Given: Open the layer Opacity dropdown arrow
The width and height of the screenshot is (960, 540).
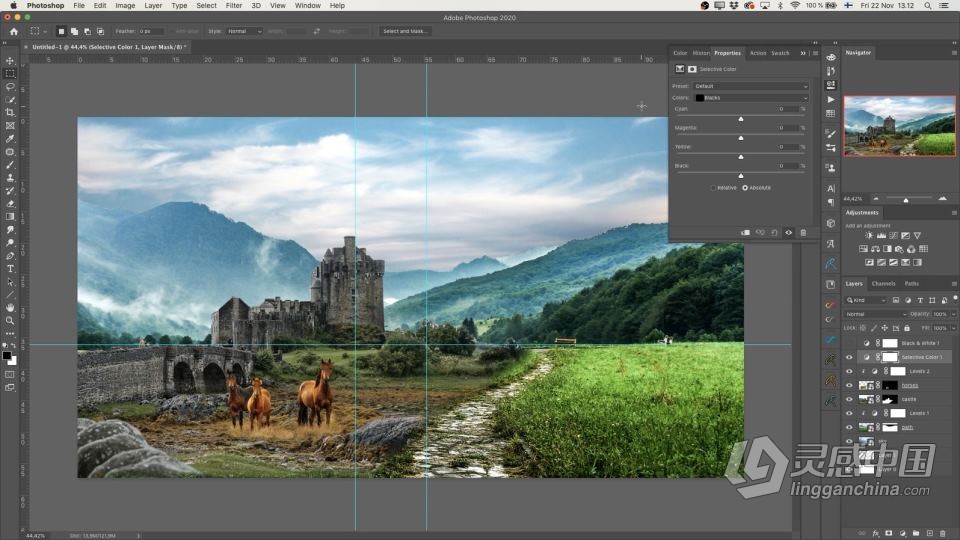Looking at the screenshot, I should tap(953, 314).
